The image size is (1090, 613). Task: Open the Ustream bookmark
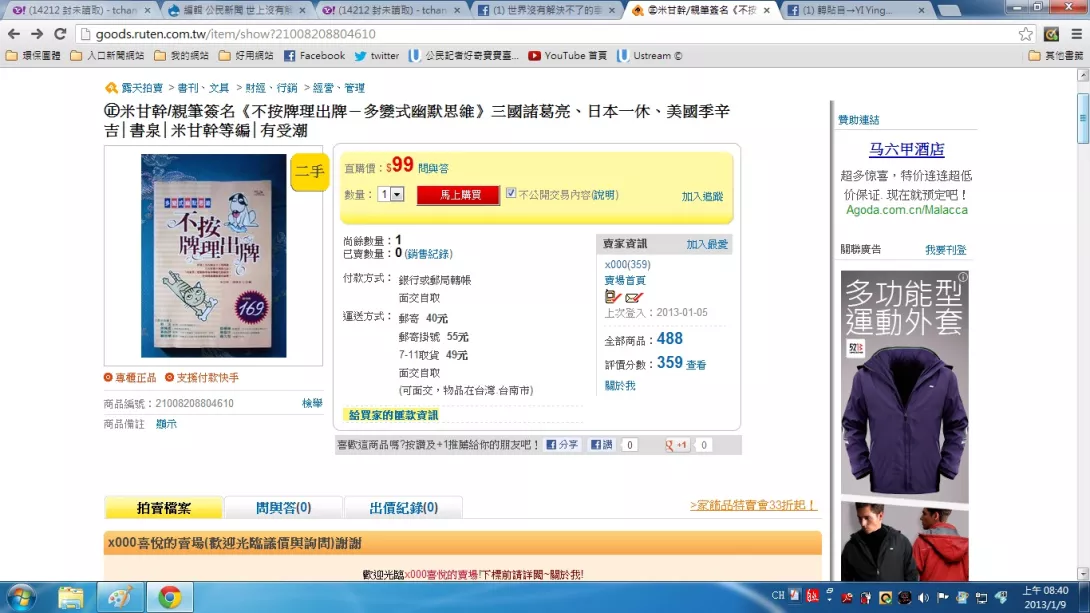tap(649, 56)
